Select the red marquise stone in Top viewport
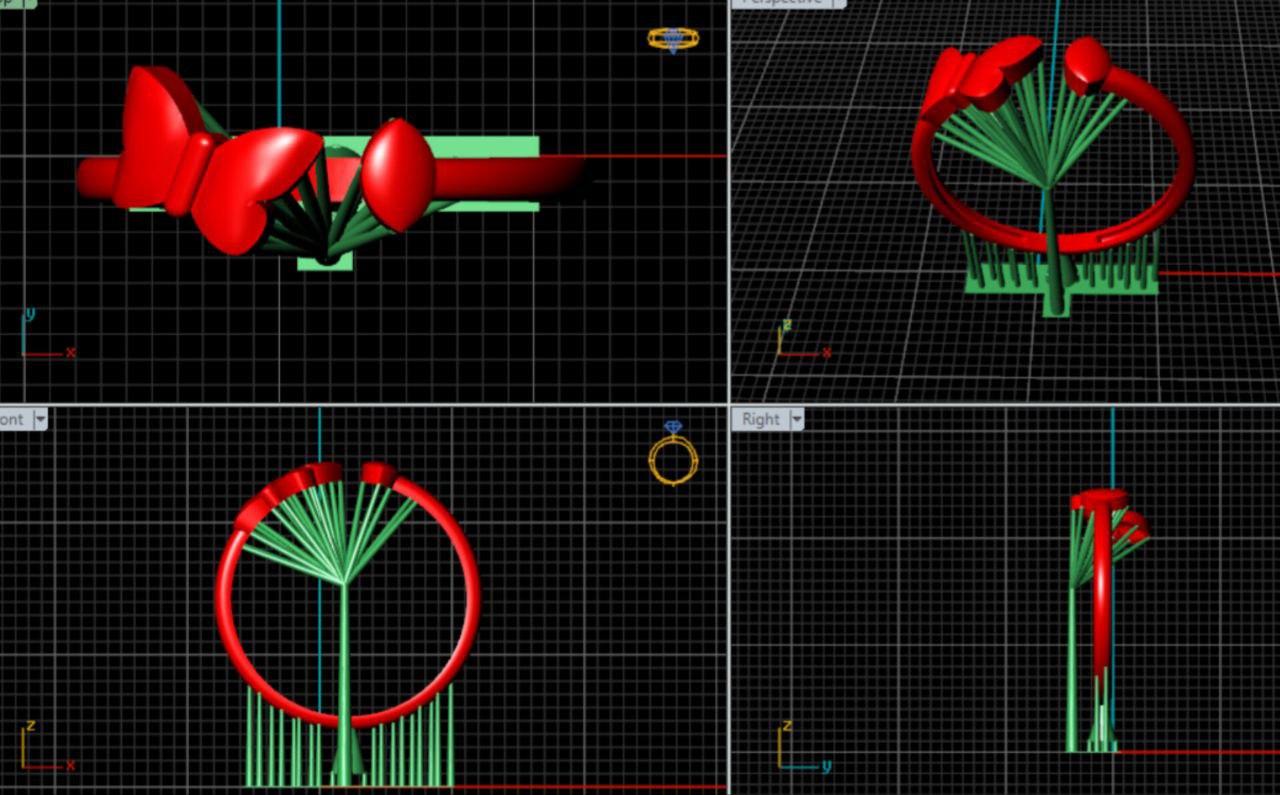 (398, 174)
